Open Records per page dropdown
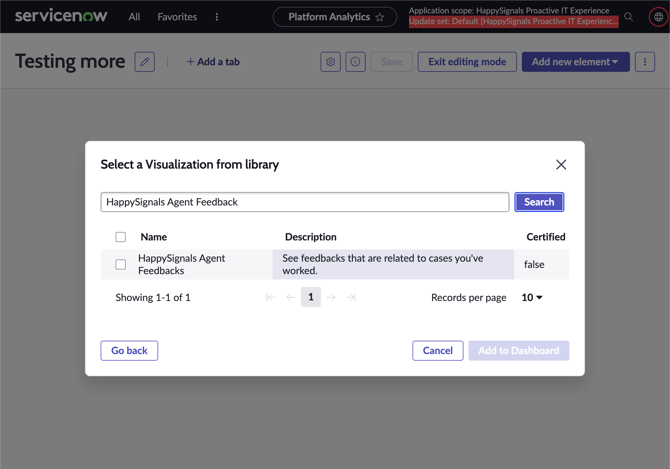The image size is (670, 469). [532, 297]
